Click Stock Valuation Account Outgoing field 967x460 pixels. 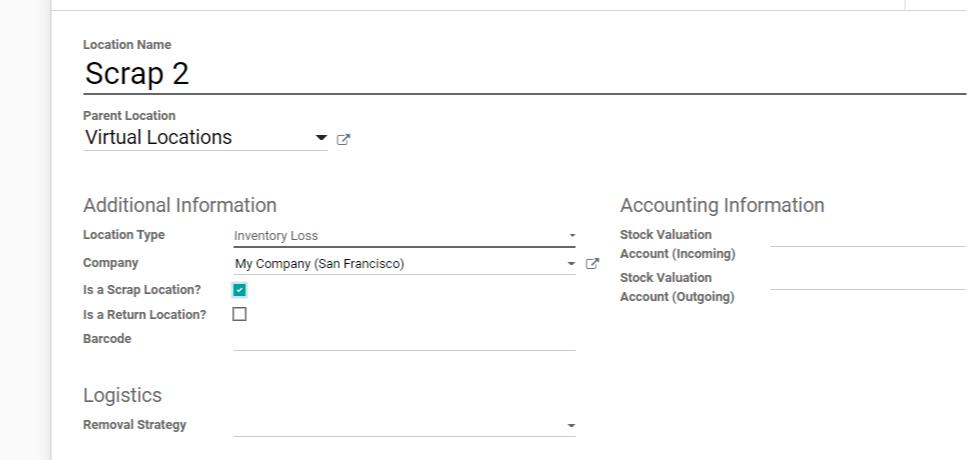pos(868,279)
